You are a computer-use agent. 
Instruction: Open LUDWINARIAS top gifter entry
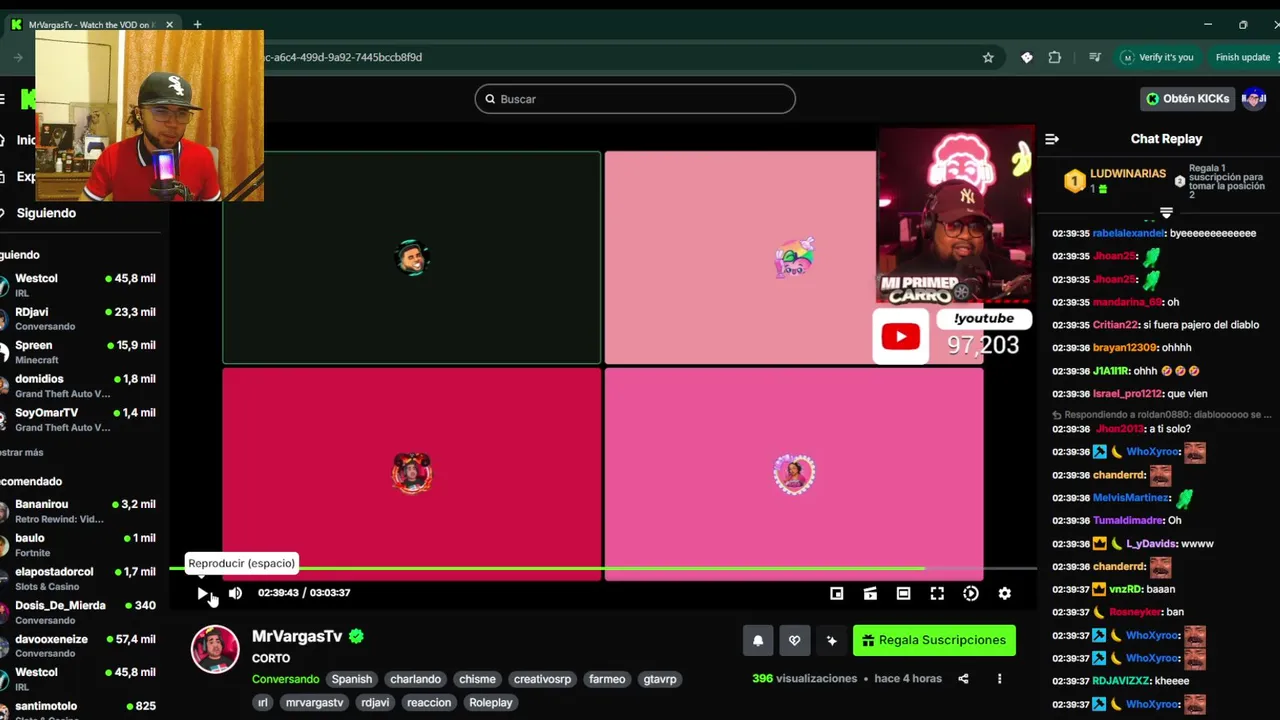[x=1127, y=174]
